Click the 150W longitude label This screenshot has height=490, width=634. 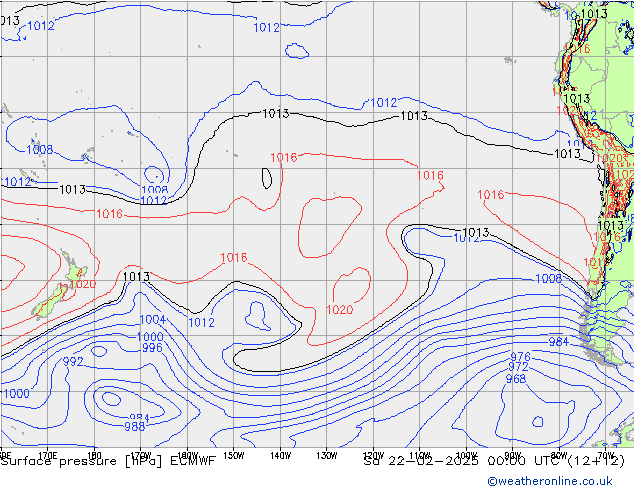(234, 455)
